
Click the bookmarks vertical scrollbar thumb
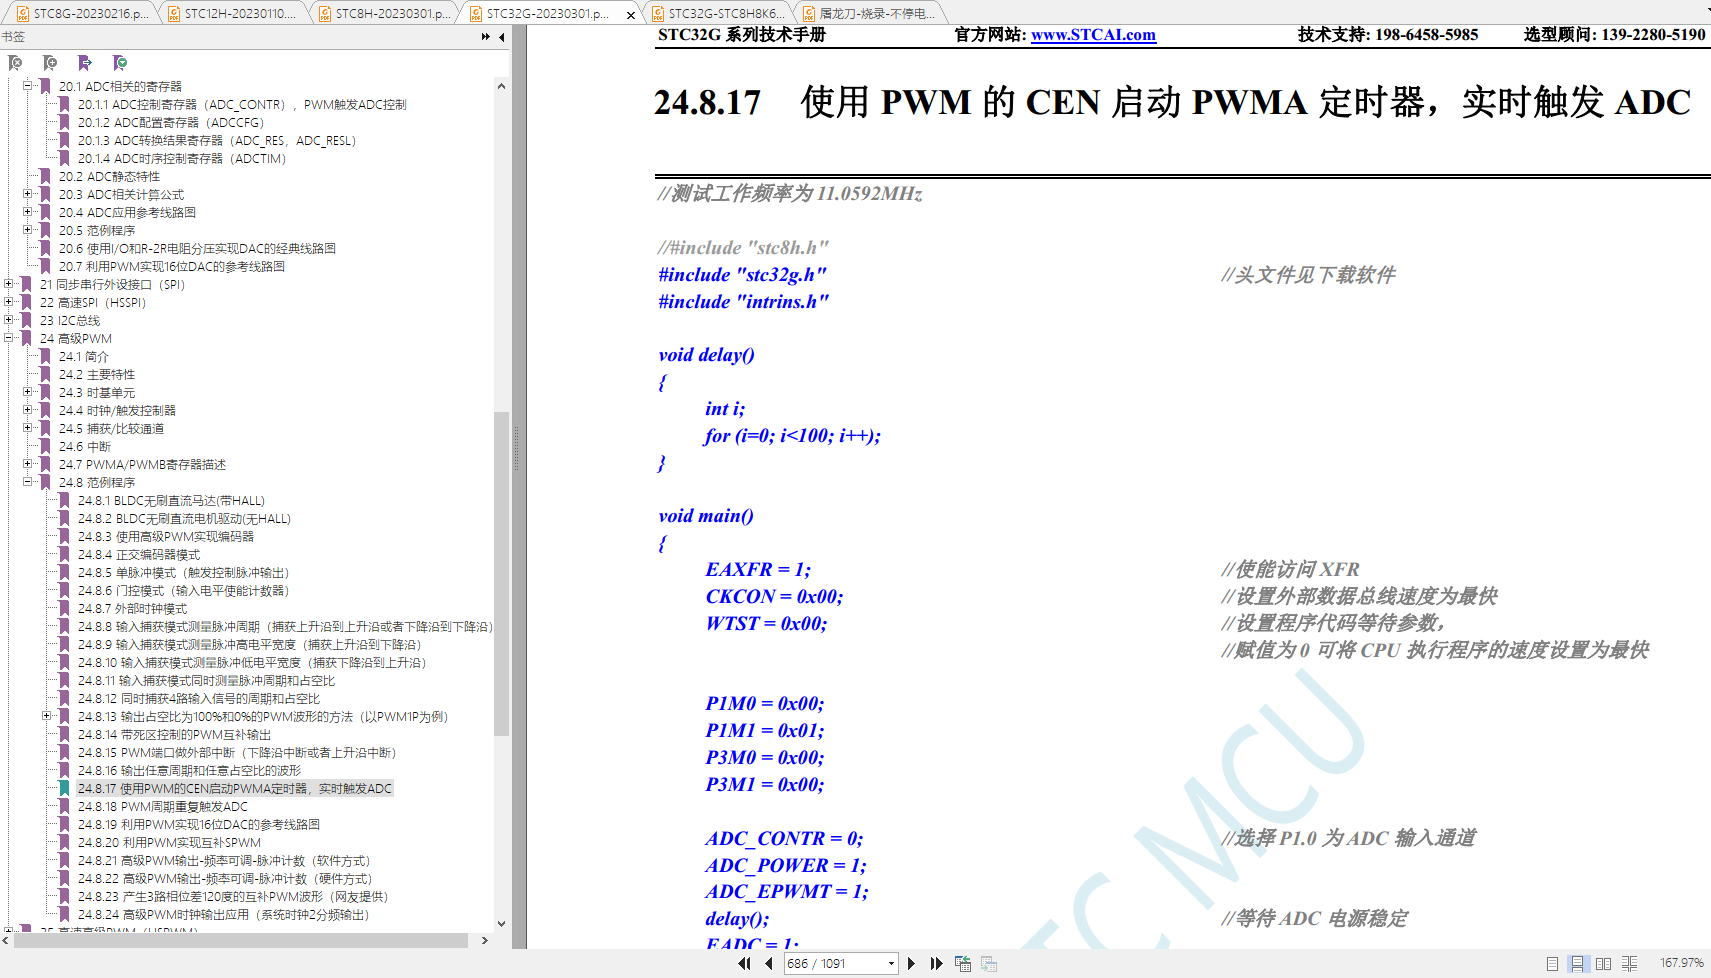point(501,573)
